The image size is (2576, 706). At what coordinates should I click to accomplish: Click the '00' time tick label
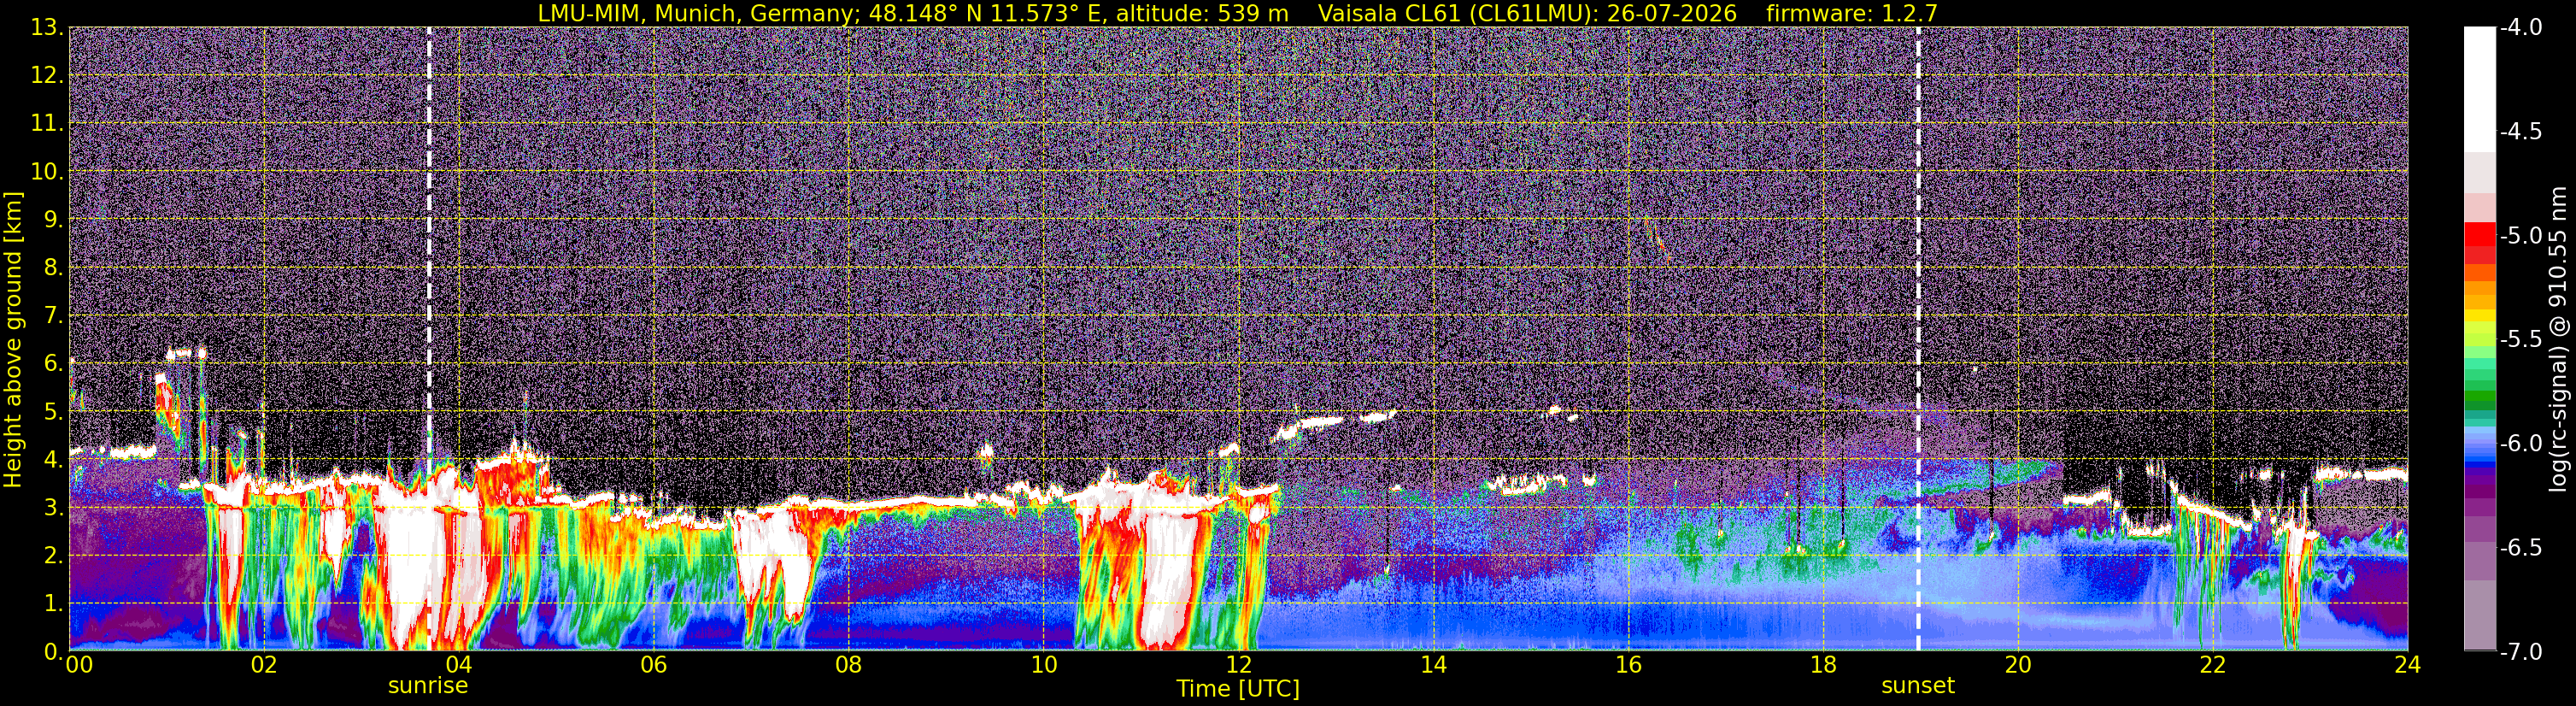pyautogui.click(x=79, y=664)
